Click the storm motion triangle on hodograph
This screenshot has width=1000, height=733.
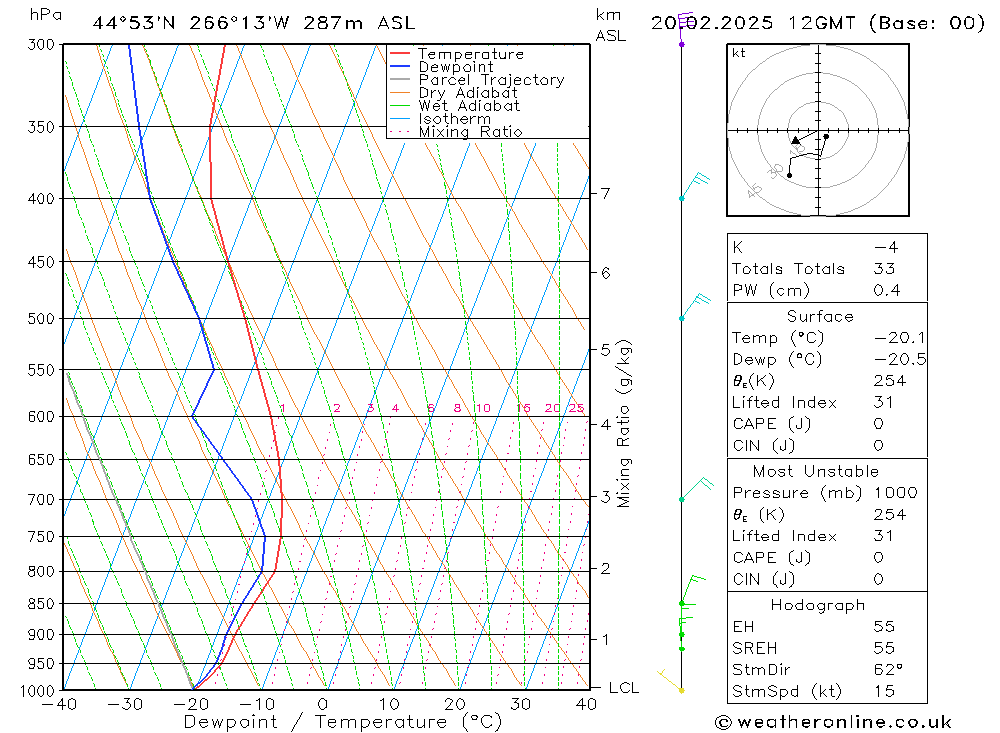pos(795,140)
